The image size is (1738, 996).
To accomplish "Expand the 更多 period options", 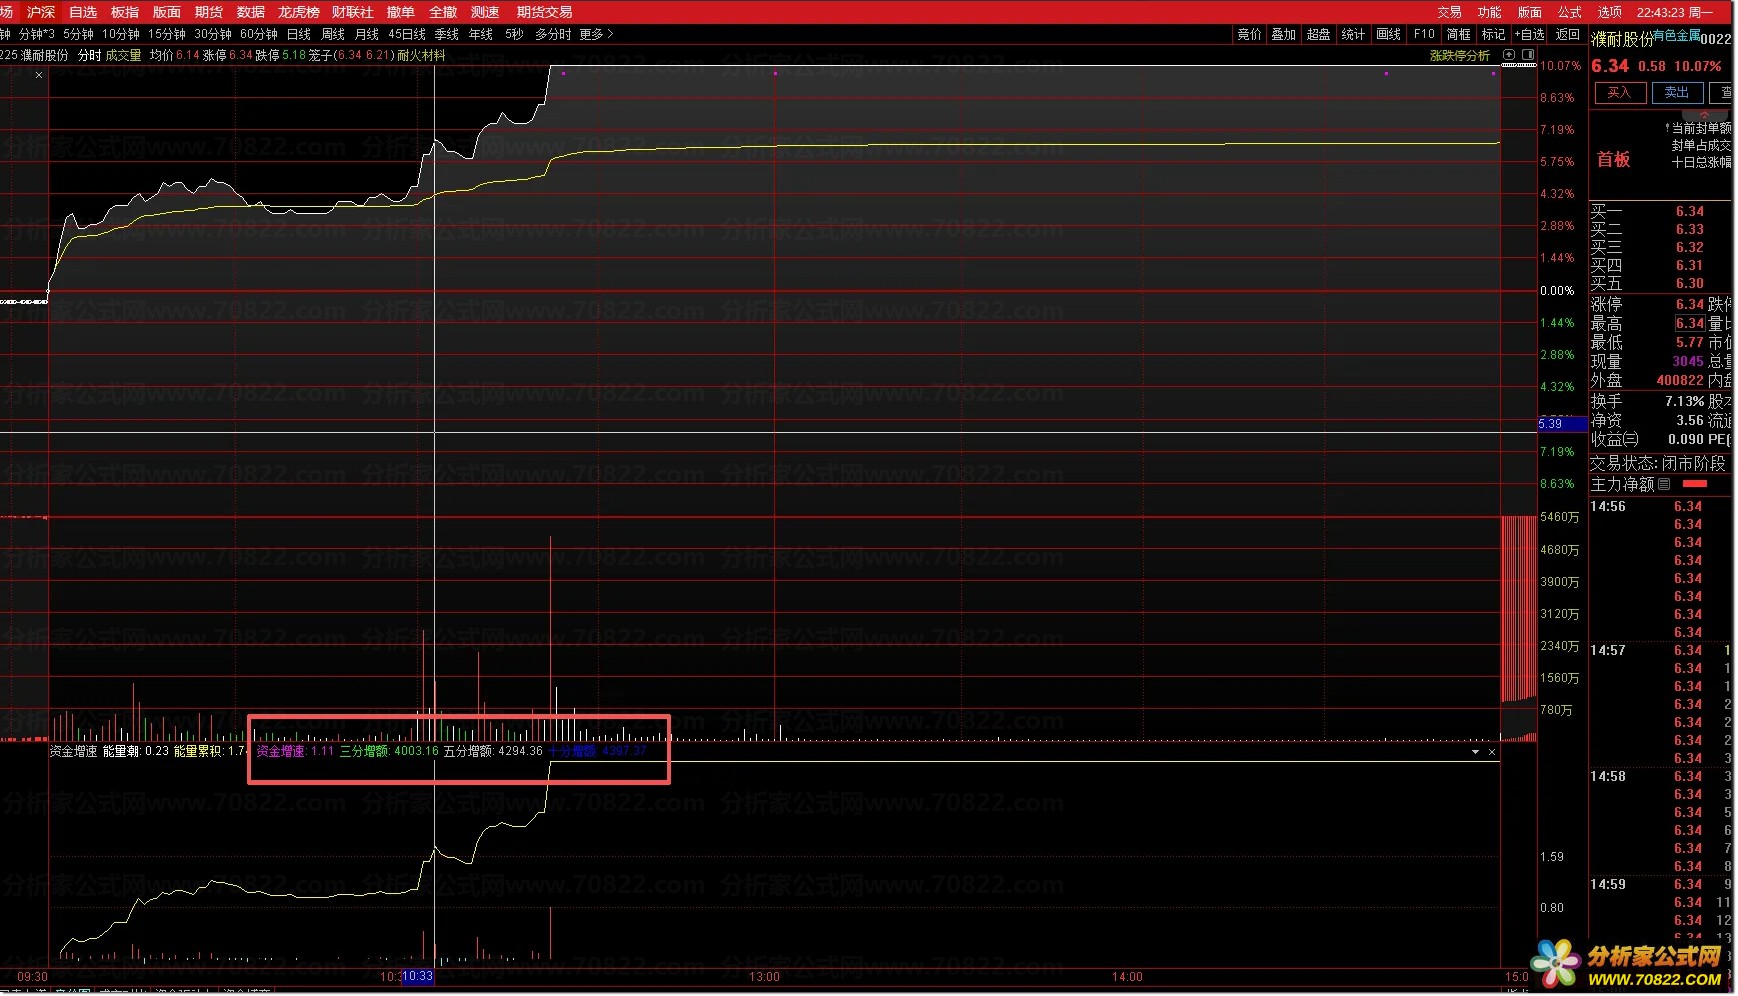I will tap(596, 34).
